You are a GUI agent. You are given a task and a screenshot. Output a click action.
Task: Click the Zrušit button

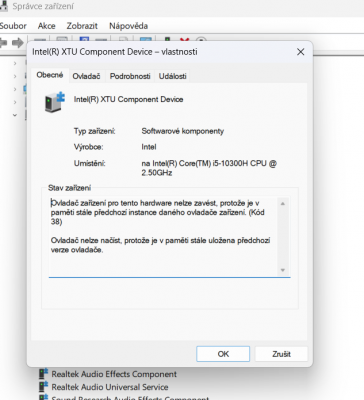click(281, 354)
